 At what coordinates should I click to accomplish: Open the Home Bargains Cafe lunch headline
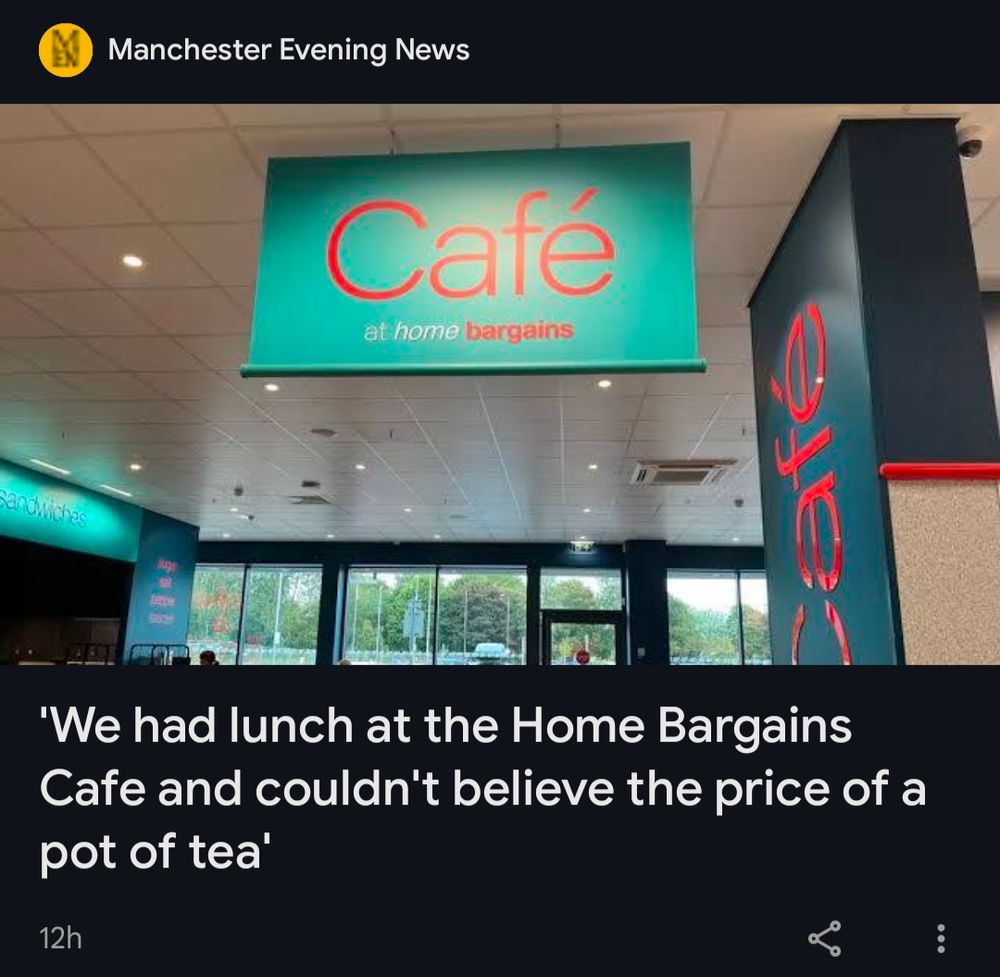(482, 788)
